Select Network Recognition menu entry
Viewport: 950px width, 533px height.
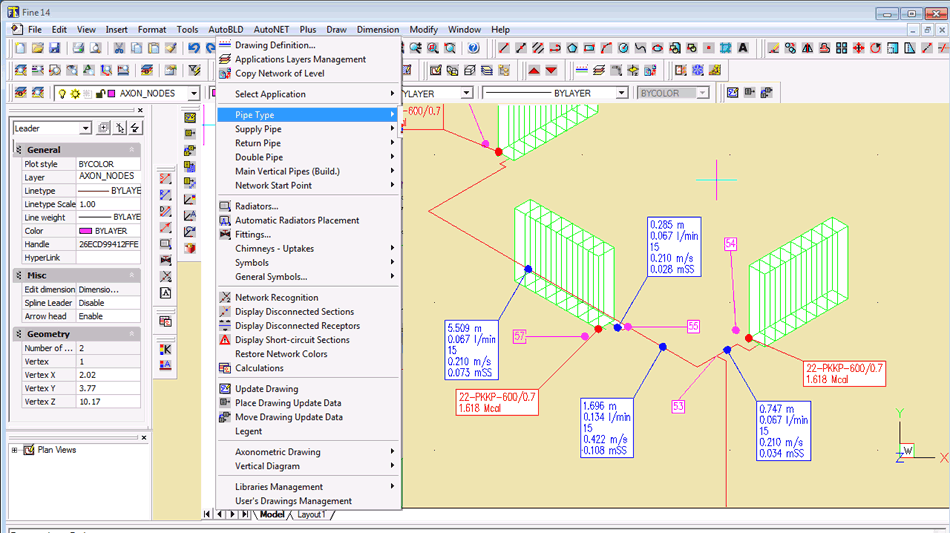[x=309, y=297]
